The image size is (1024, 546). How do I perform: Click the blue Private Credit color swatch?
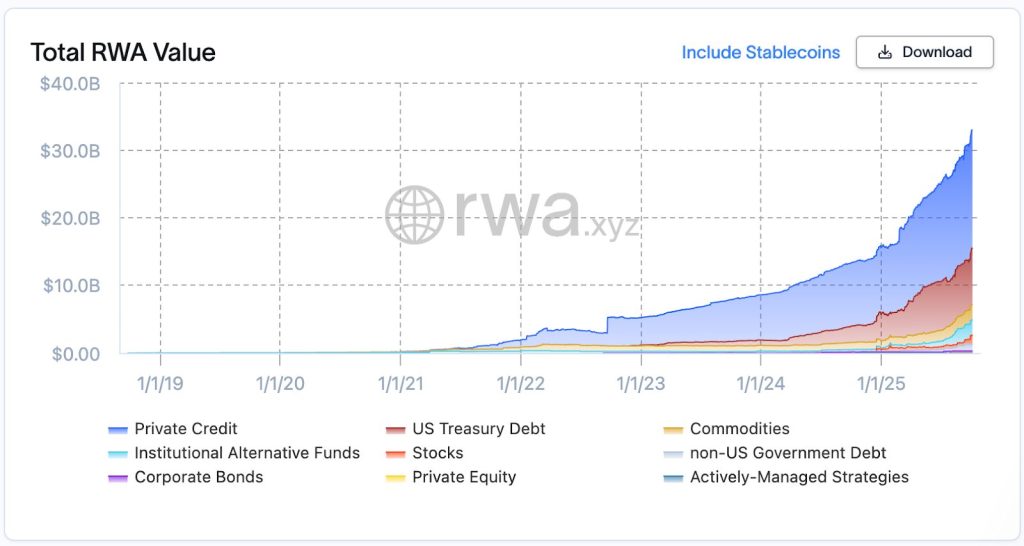tap(118, 430)
